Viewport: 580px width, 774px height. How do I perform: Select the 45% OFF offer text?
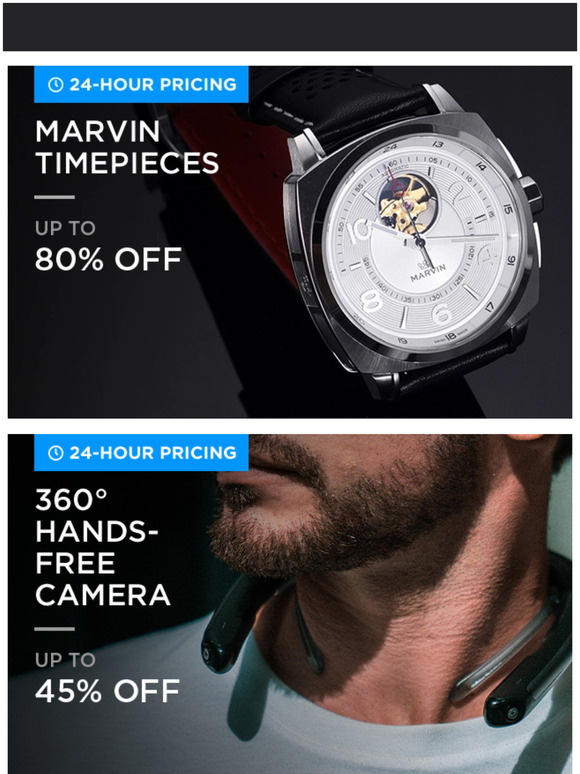tap(108, 691)
